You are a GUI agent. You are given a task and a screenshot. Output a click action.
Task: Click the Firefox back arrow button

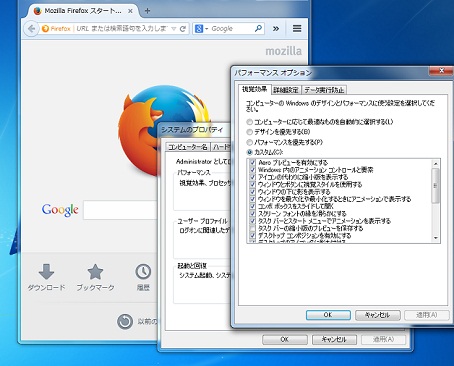coord(31,29)
